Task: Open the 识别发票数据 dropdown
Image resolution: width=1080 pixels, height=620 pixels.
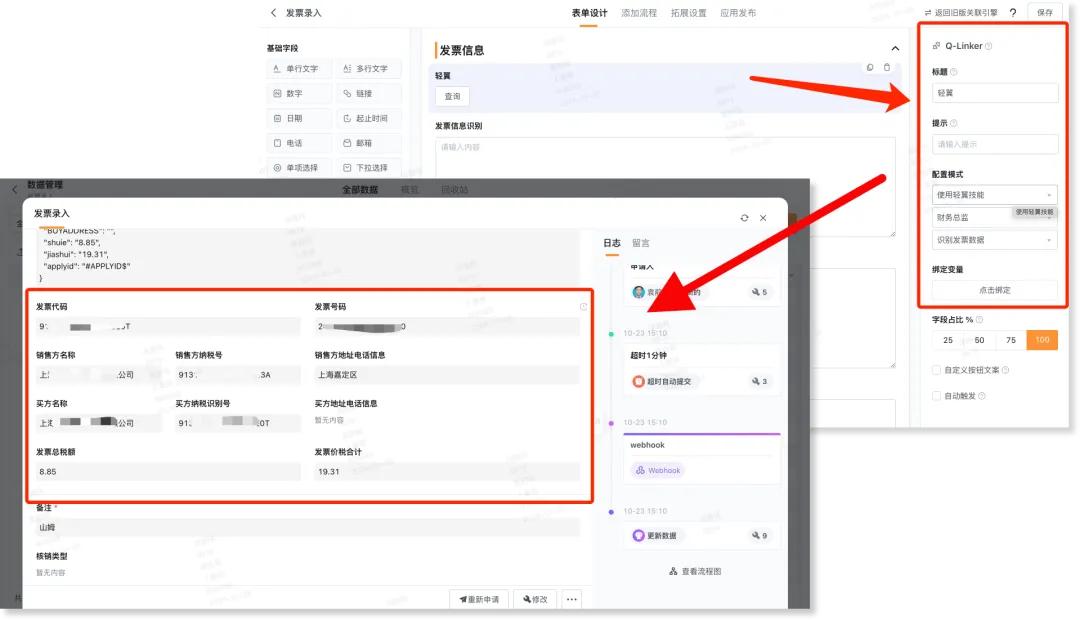Action: [x=995, y=240]
